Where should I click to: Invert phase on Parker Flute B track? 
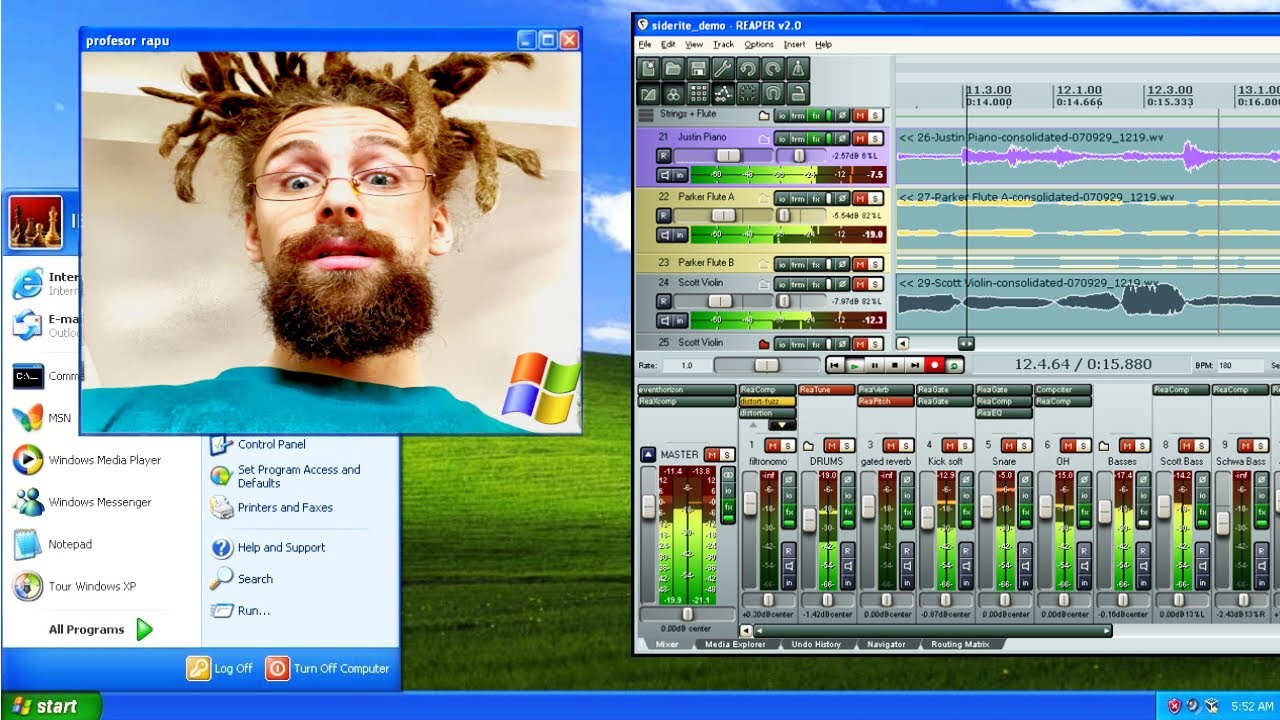click(842, 264)
